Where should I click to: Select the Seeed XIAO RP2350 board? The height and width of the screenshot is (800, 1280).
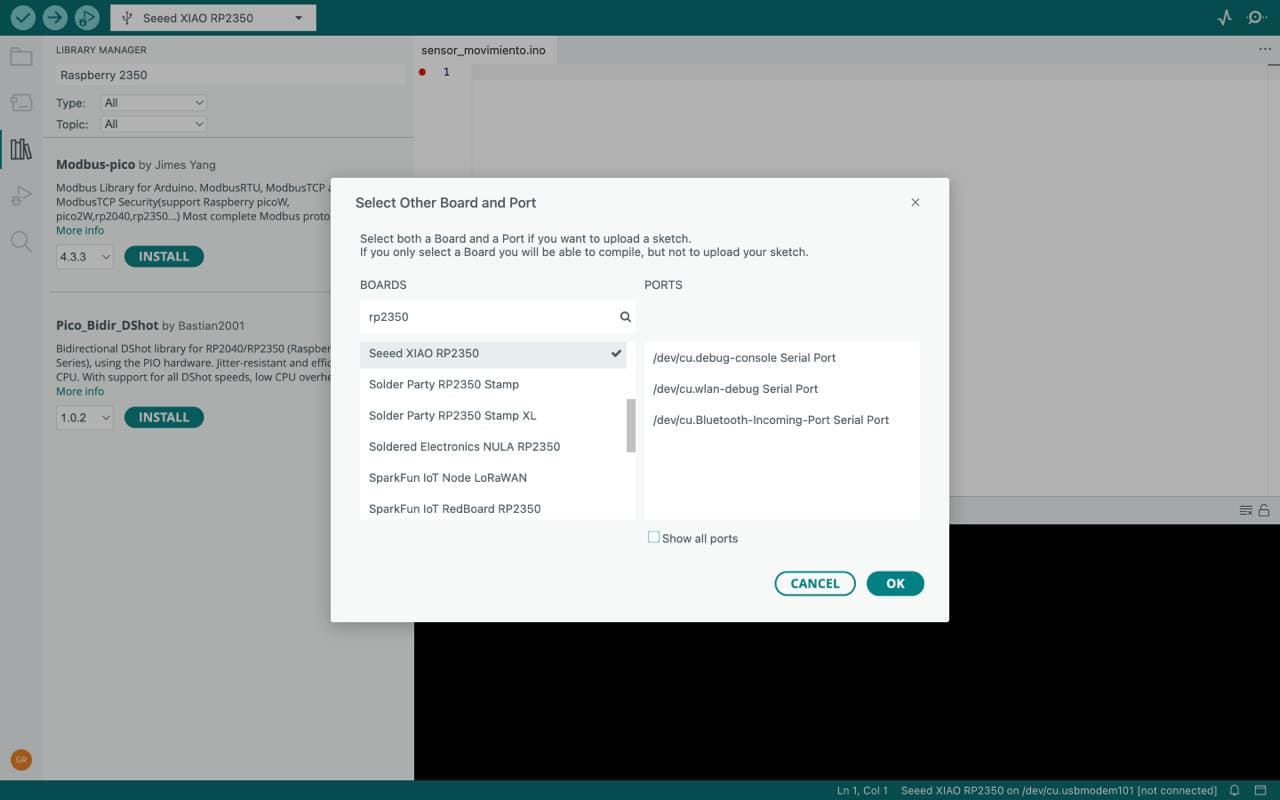point(493,353)
